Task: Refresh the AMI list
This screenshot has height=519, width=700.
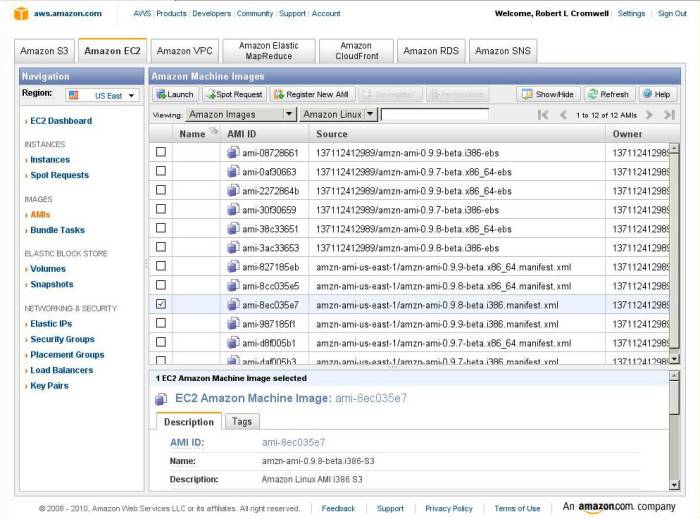Action: point(609,95)
